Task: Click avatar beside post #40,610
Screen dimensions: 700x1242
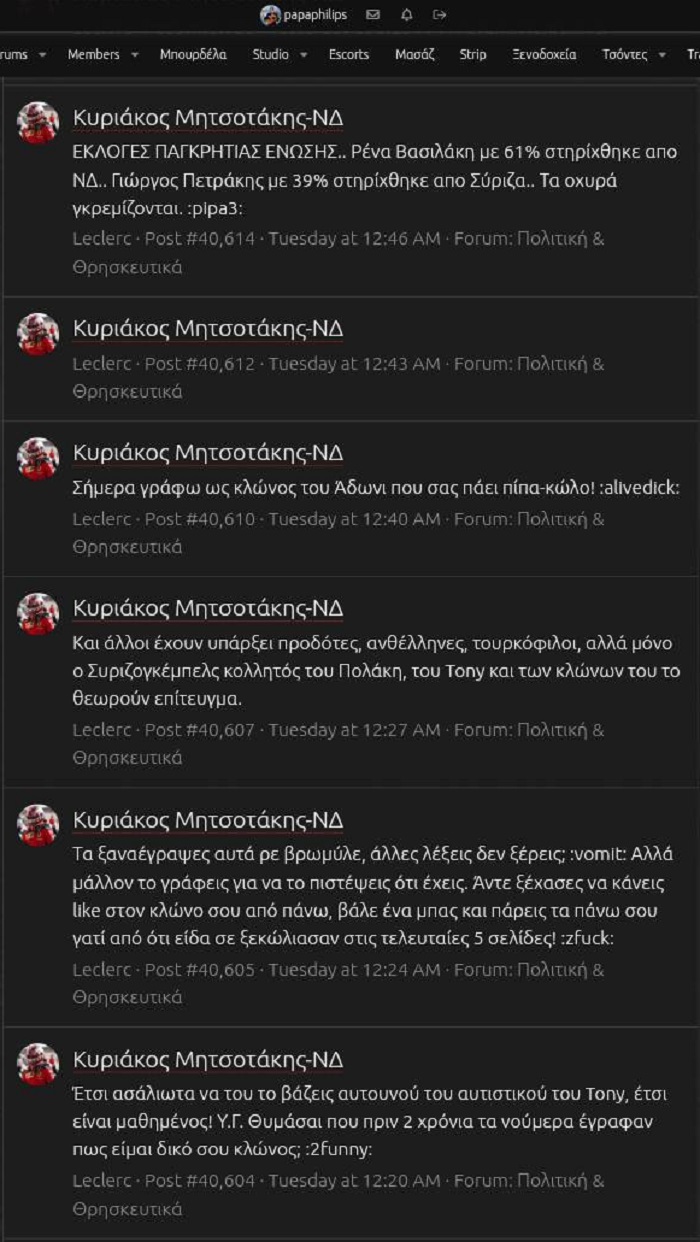Action: coord(38,458)
